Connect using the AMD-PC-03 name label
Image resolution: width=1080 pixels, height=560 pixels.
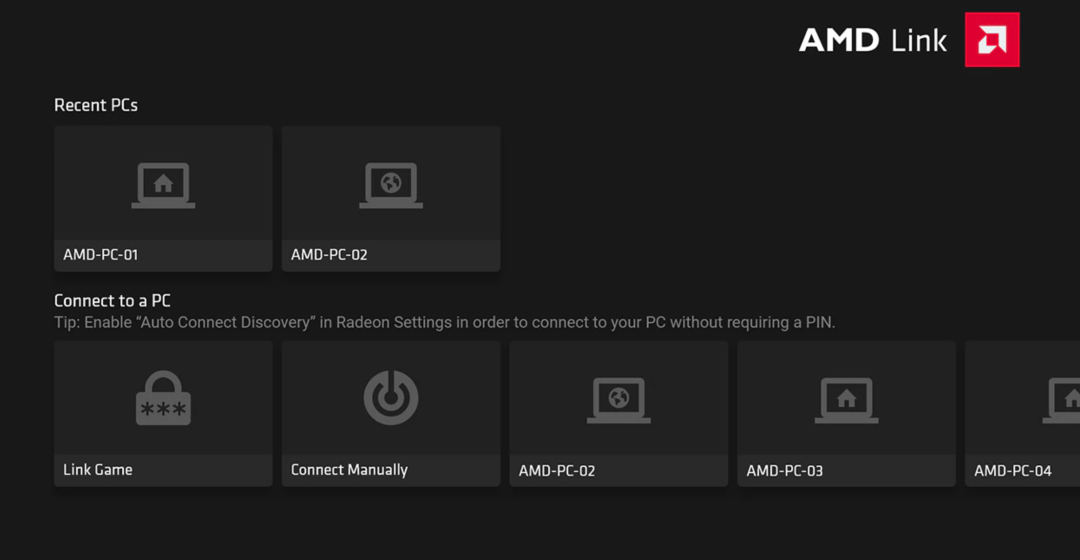pyautogui.click(x=785, y=471)
